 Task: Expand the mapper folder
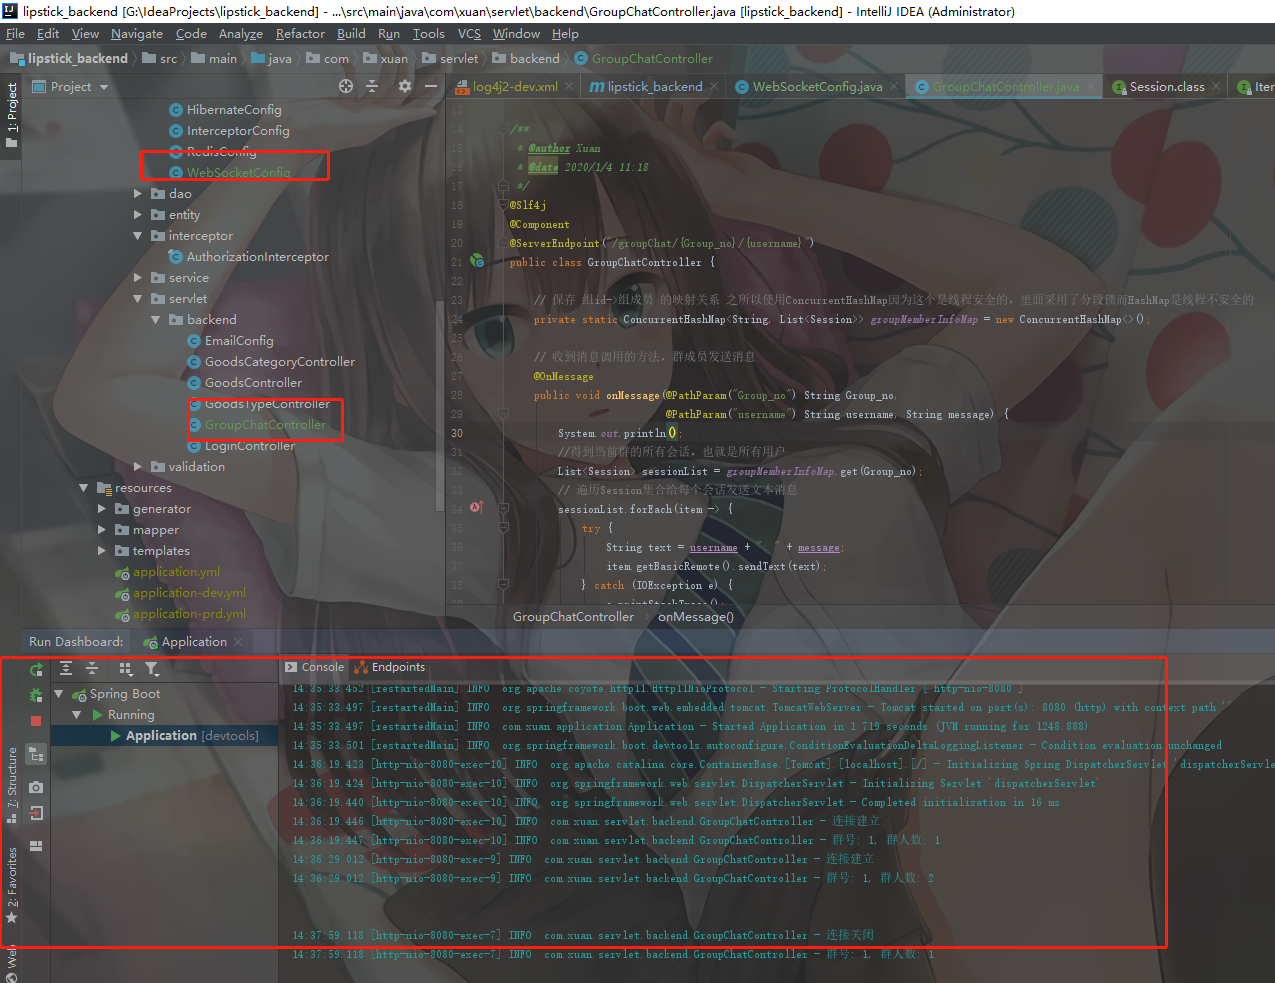click(x=102, y=530)
